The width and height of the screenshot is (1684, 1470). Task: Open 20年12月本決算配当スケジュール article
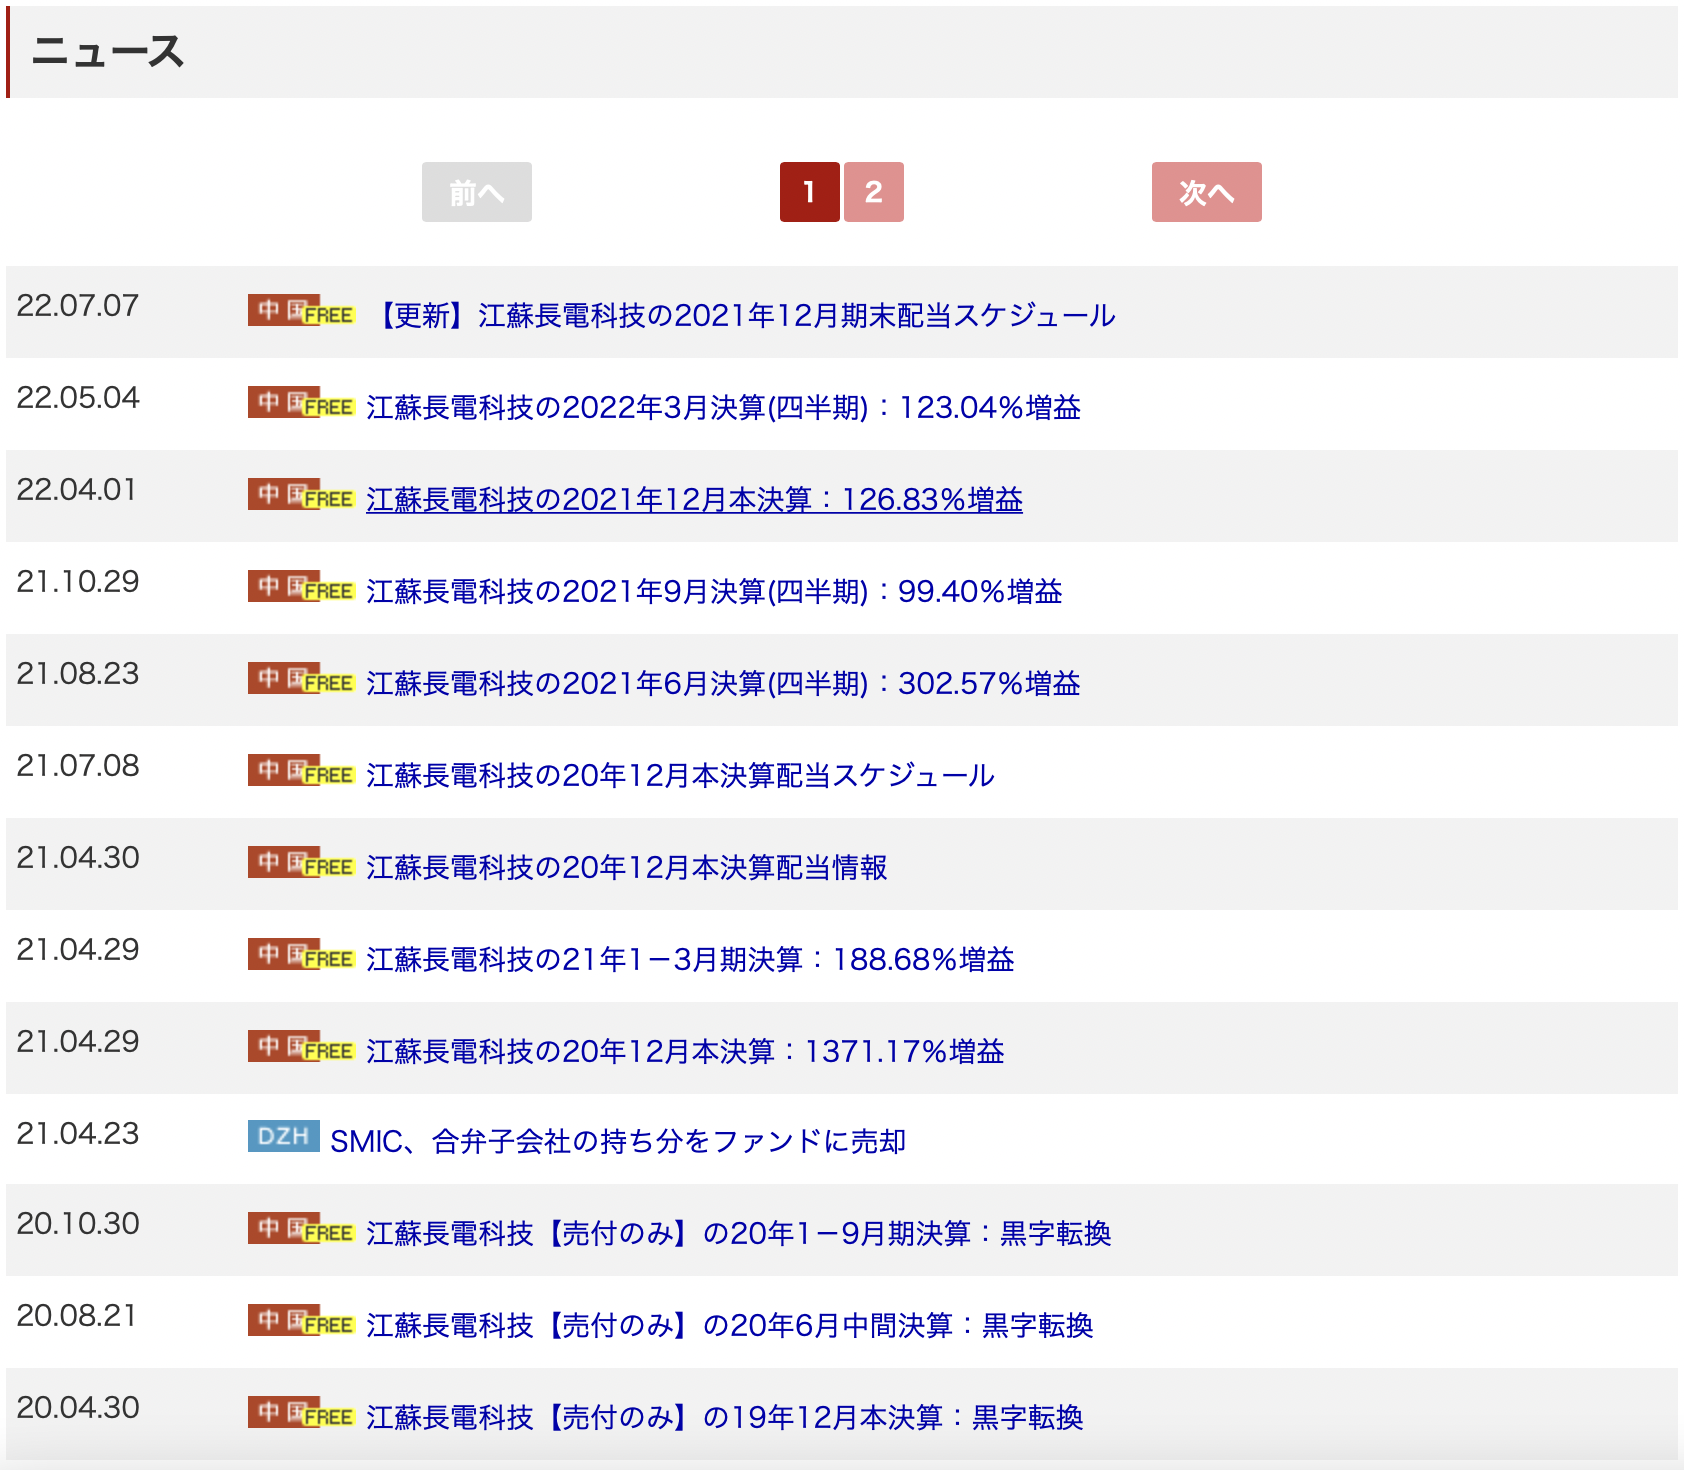(681, 776)
